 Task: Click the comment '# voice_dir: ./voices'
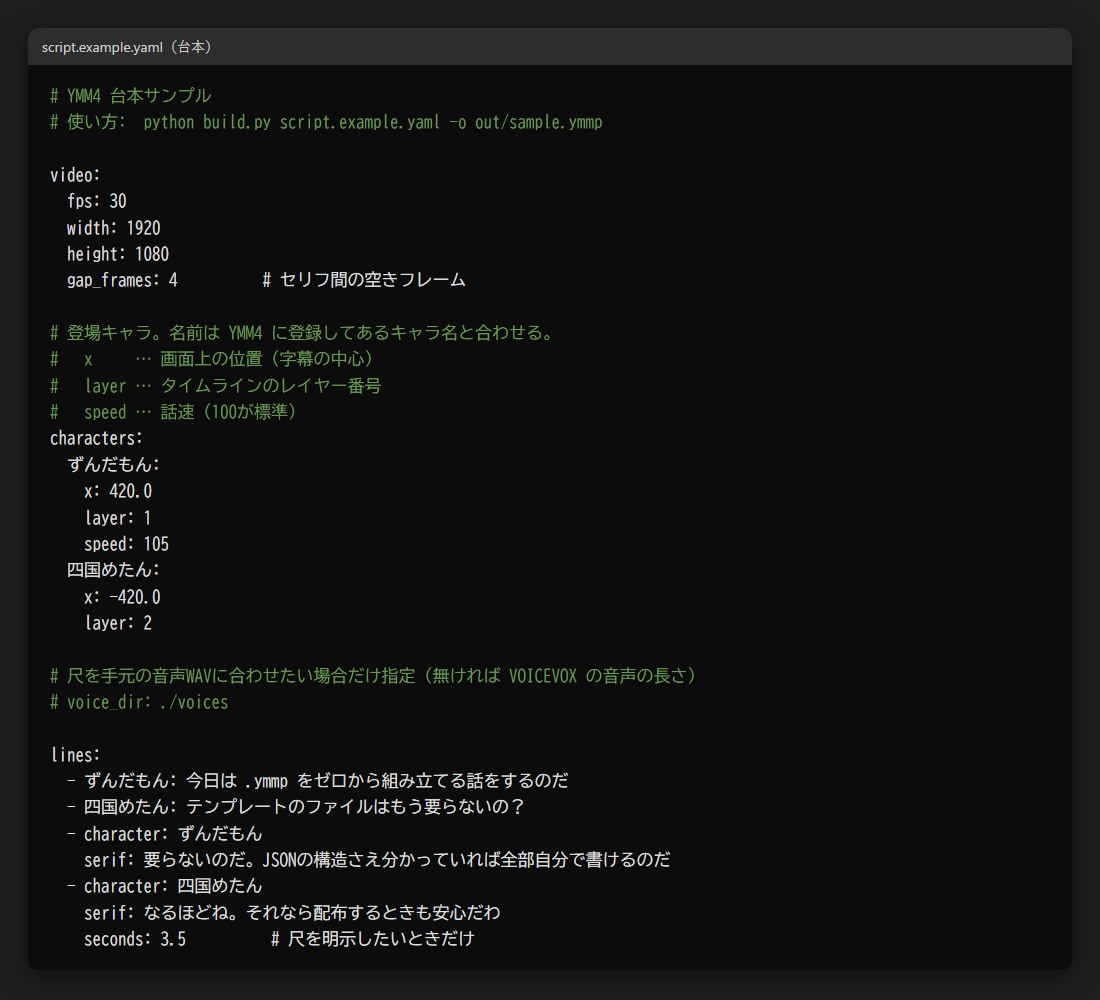tap(139, 702)
